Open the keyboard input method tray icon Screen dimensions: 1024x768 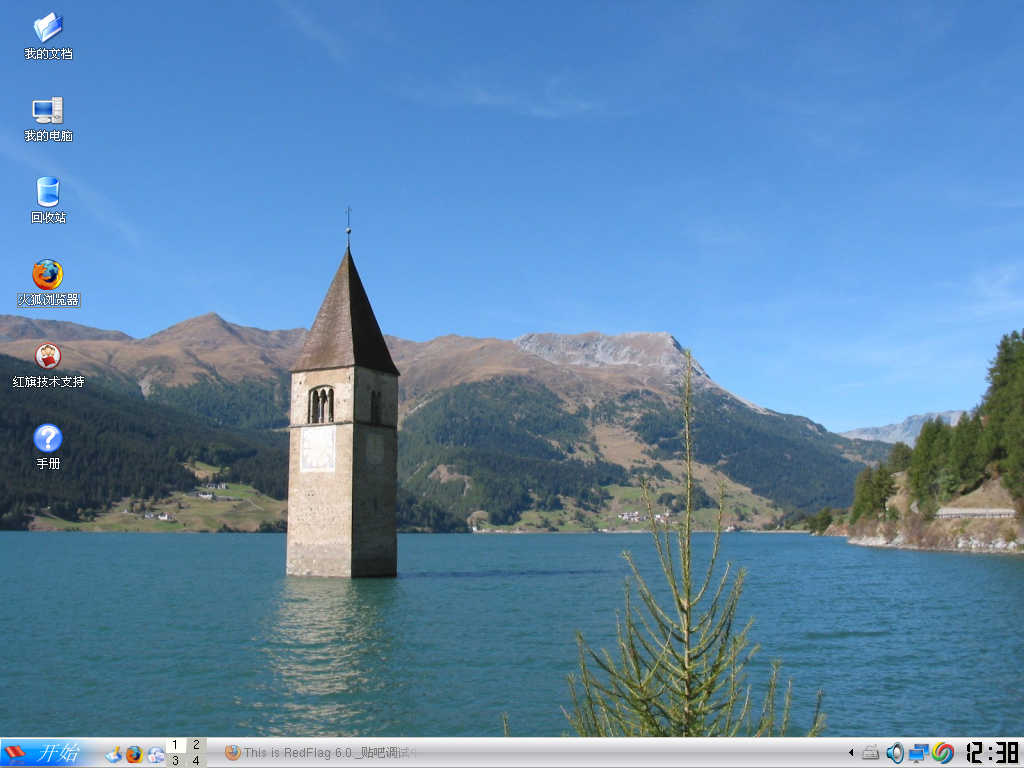870,753
